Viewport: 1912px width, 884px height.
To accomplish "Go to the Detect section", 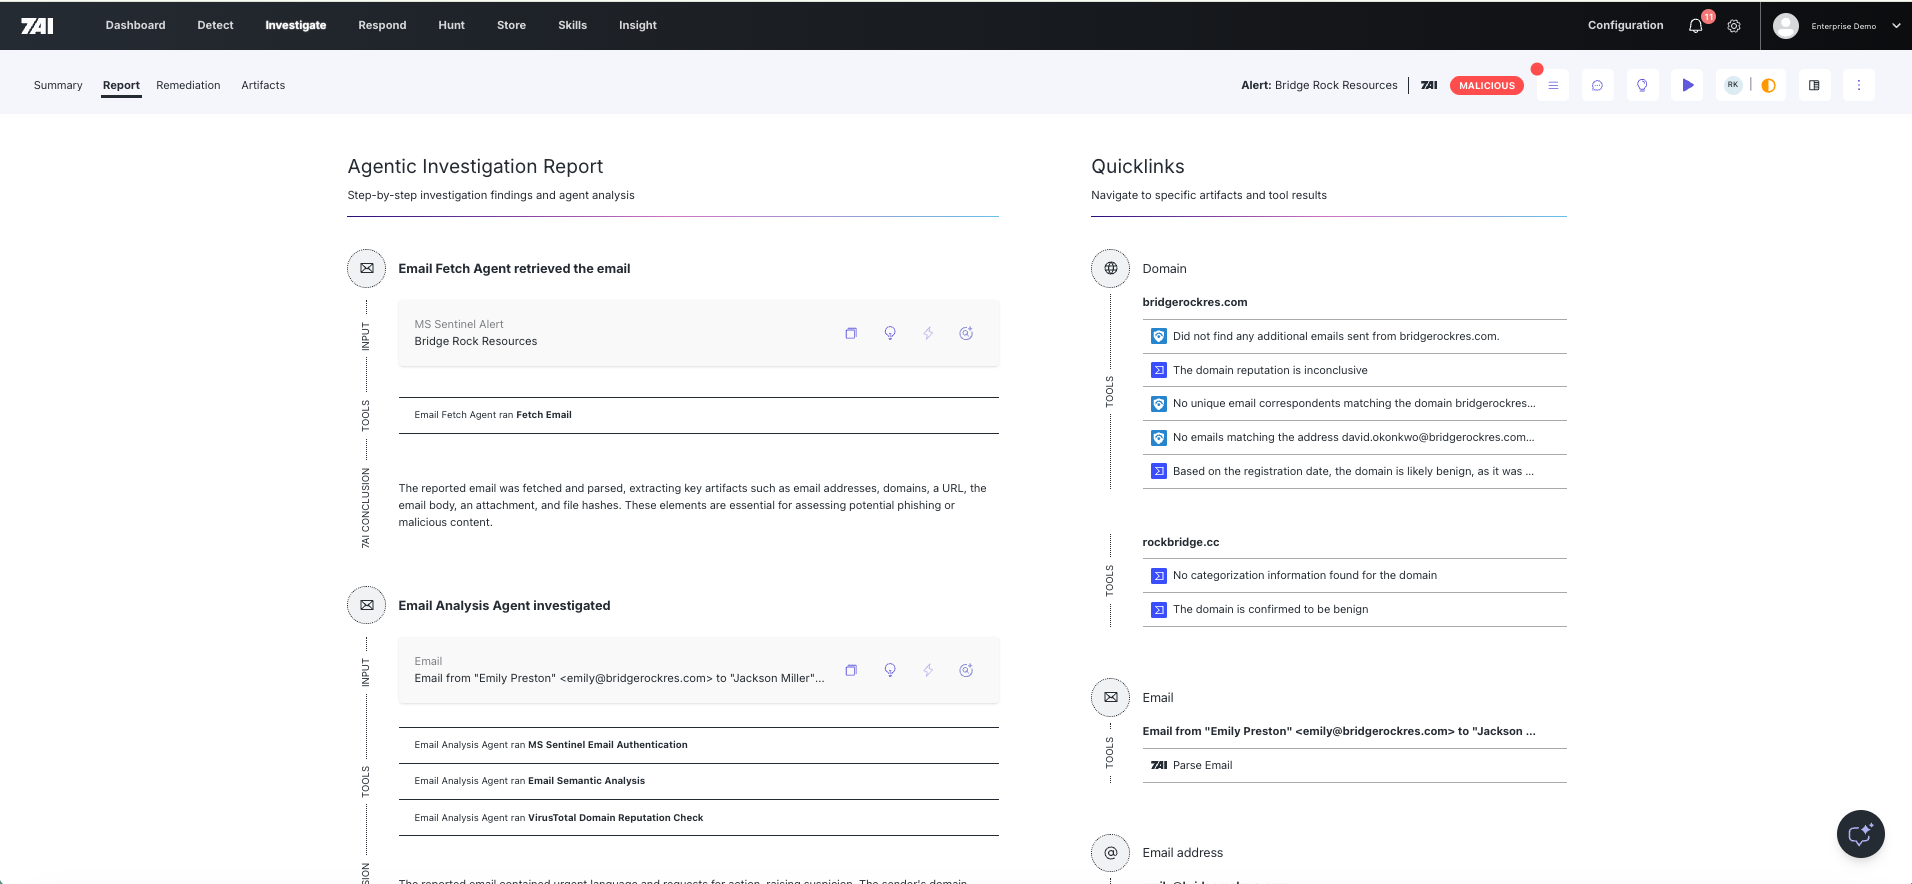I will point(215,25).
